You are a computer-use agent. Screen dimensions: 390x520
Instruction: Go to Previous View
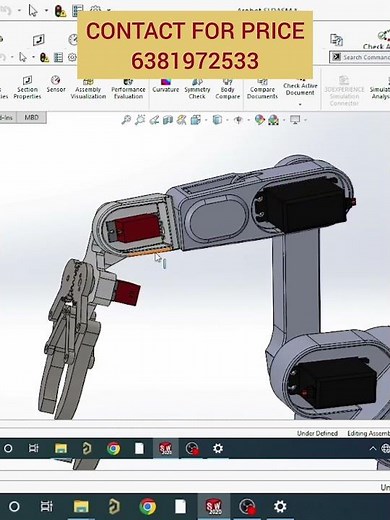[x=154, y=120]
